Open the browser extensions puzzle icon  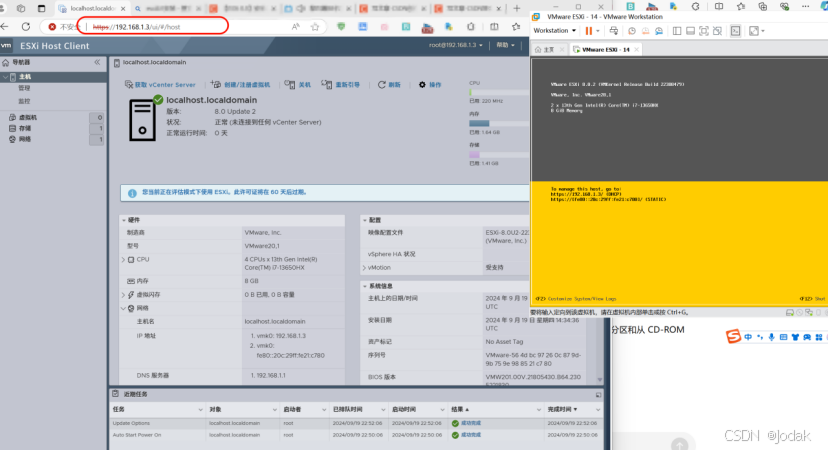pyautogui.click(x=471, y=27)
